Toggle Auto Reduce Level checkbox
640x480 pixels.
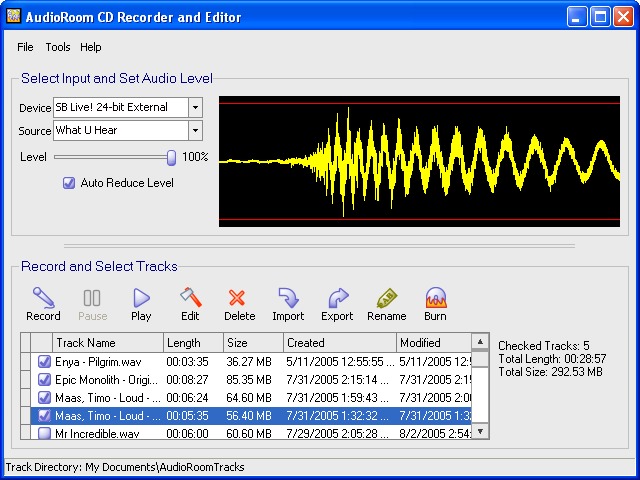coord(69,183)
